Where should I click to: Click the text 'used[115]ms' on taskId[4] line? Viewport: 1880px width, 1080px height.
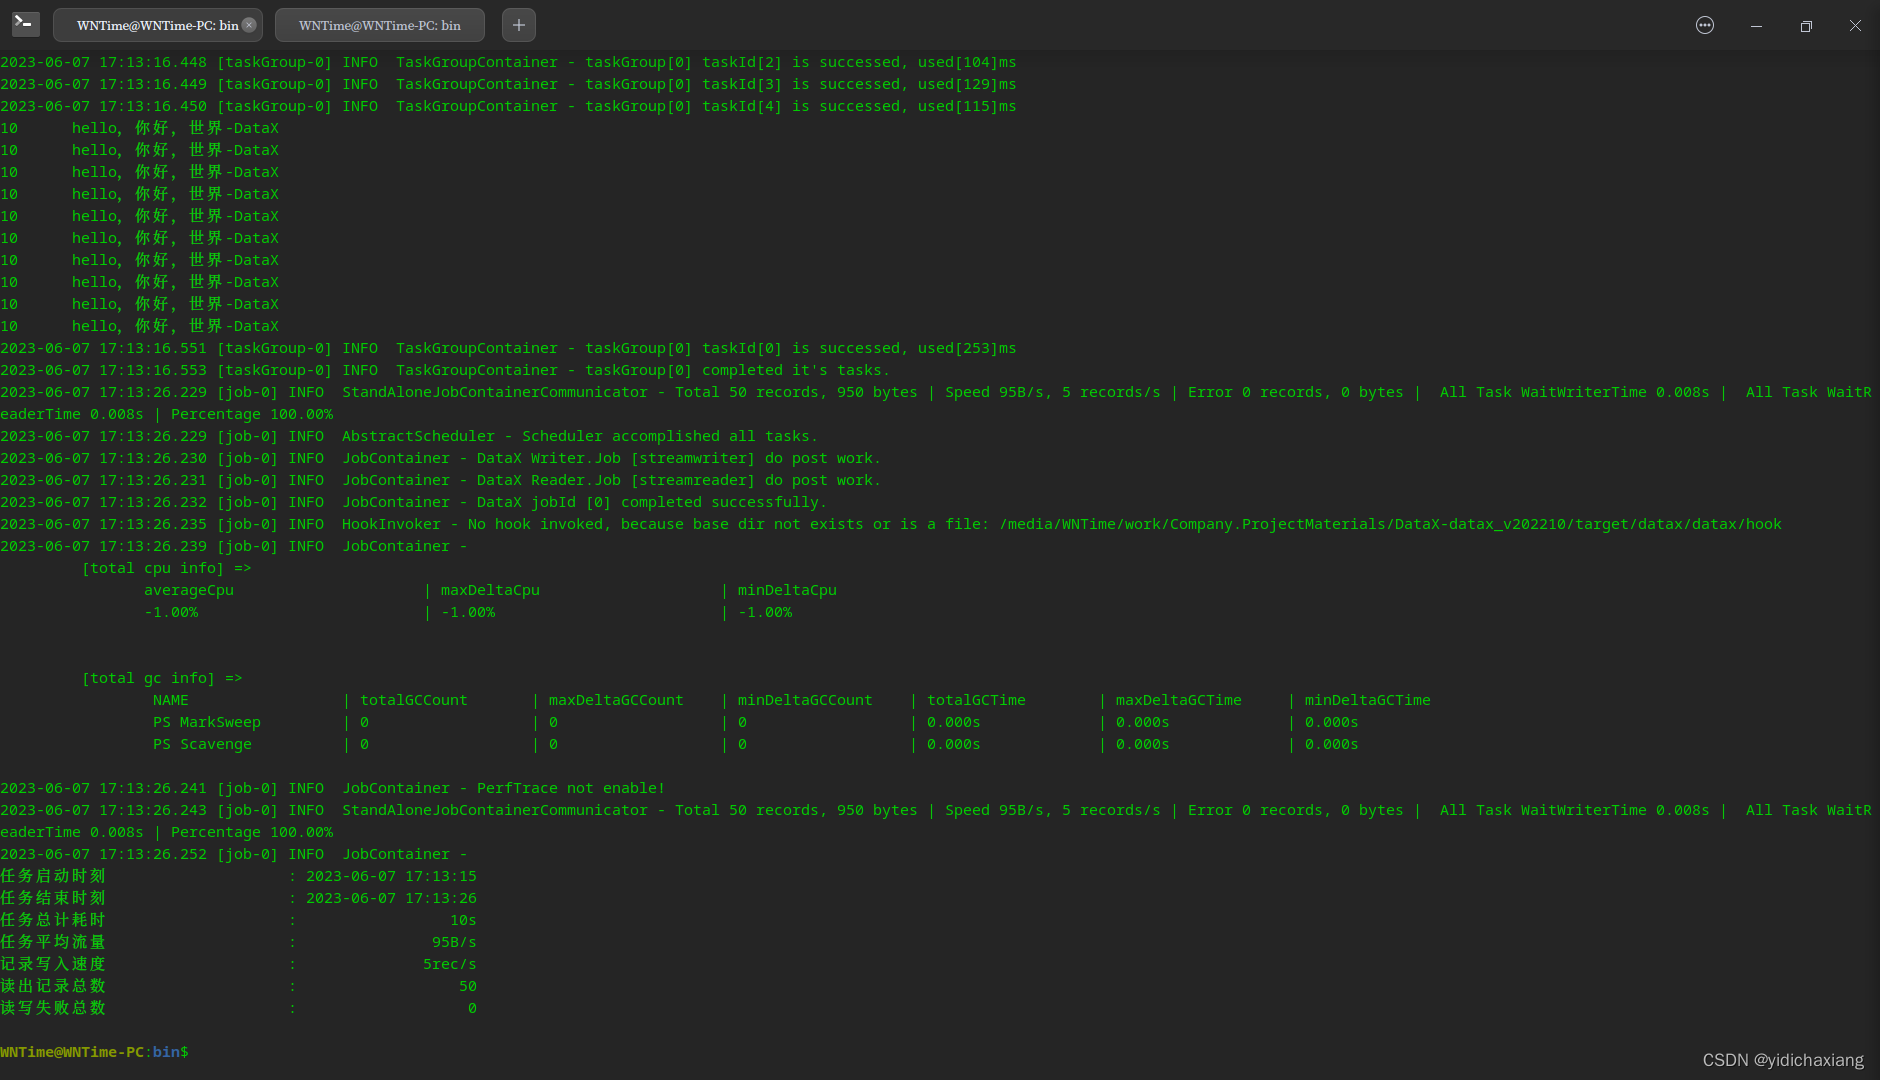(x=967, y=106)
